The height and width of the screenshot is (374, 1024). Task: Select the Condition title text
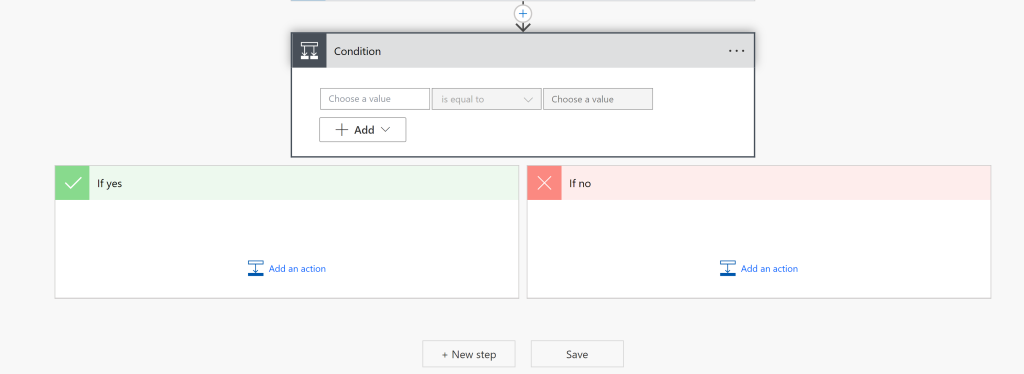tap(357, 51)
